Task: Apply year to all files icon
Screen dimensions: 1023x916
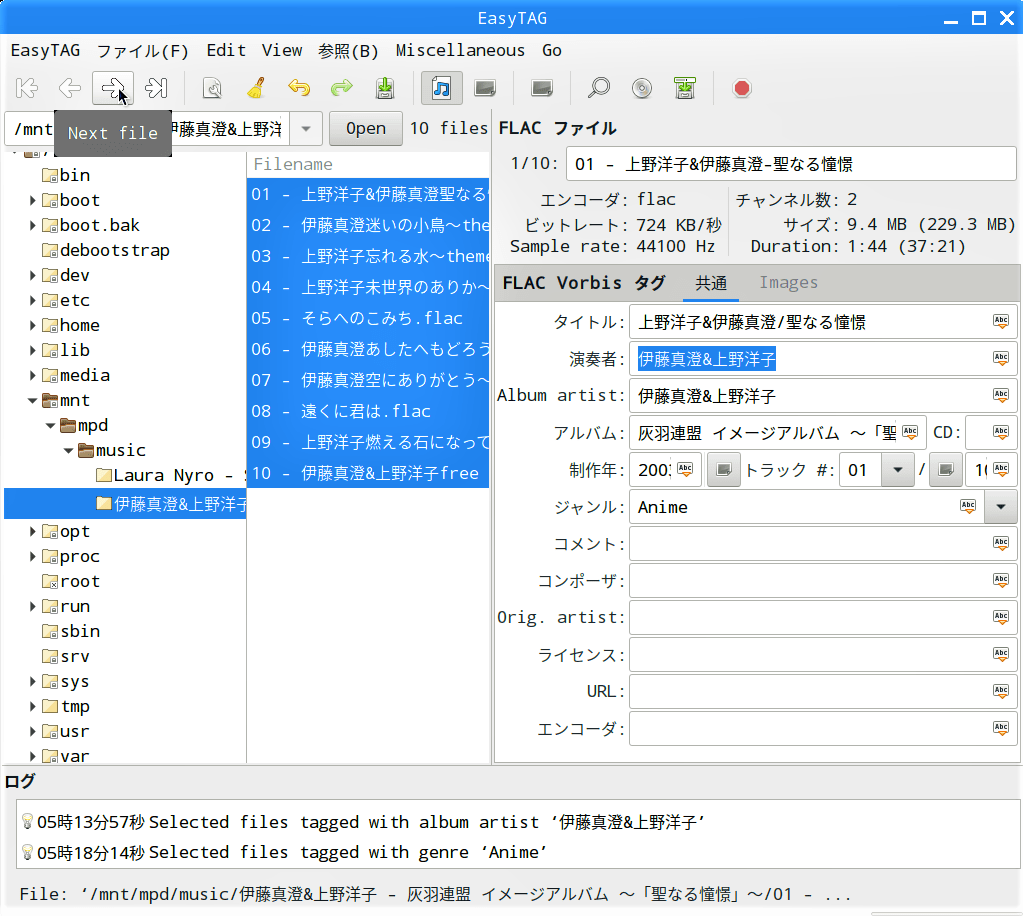Action: 685,469
